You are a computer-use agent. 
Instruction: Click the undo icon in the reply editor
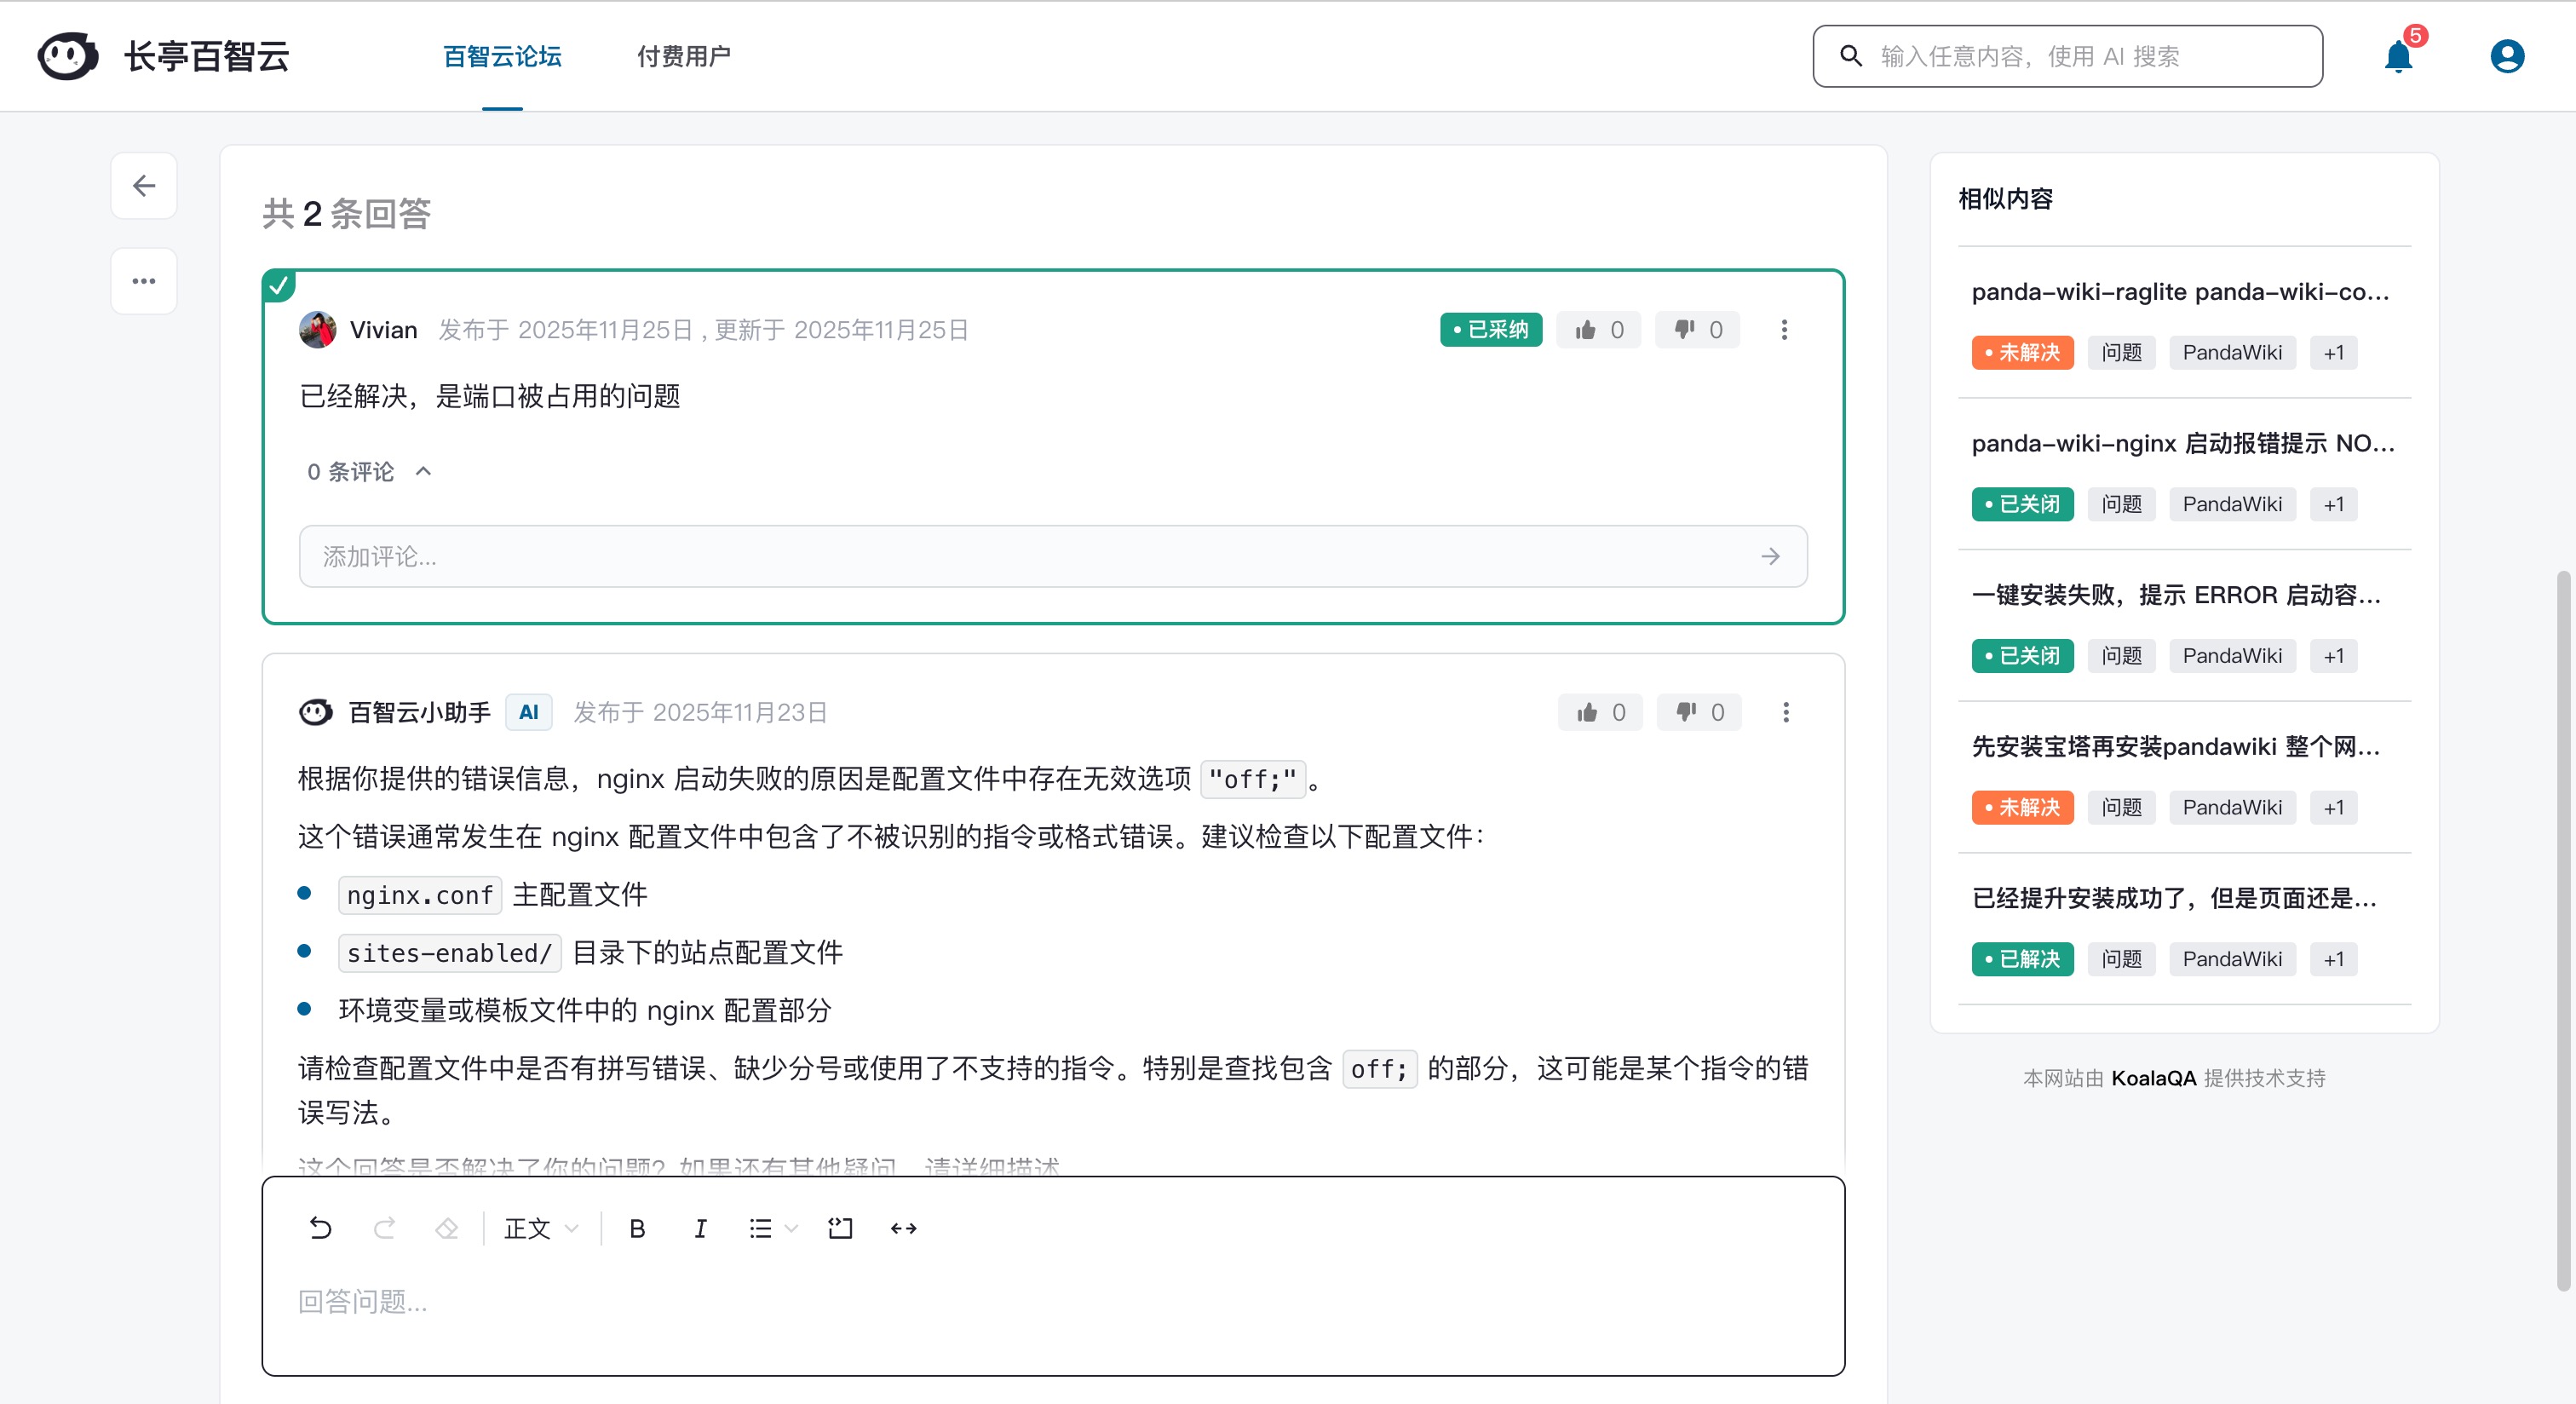[x=319, y=1229]
